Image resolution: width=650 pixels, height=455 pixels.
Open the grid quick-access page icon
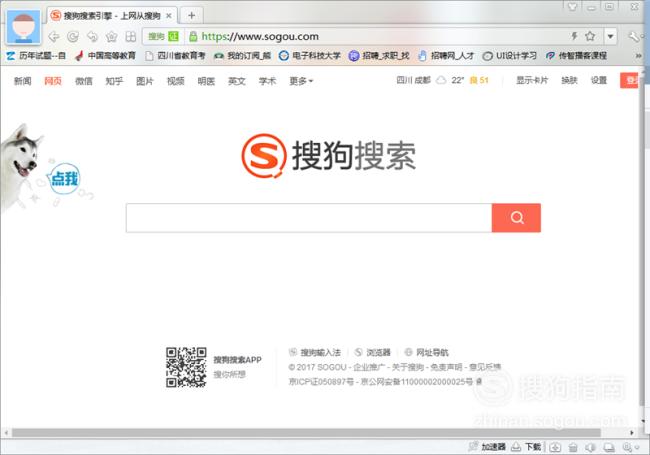131,37
